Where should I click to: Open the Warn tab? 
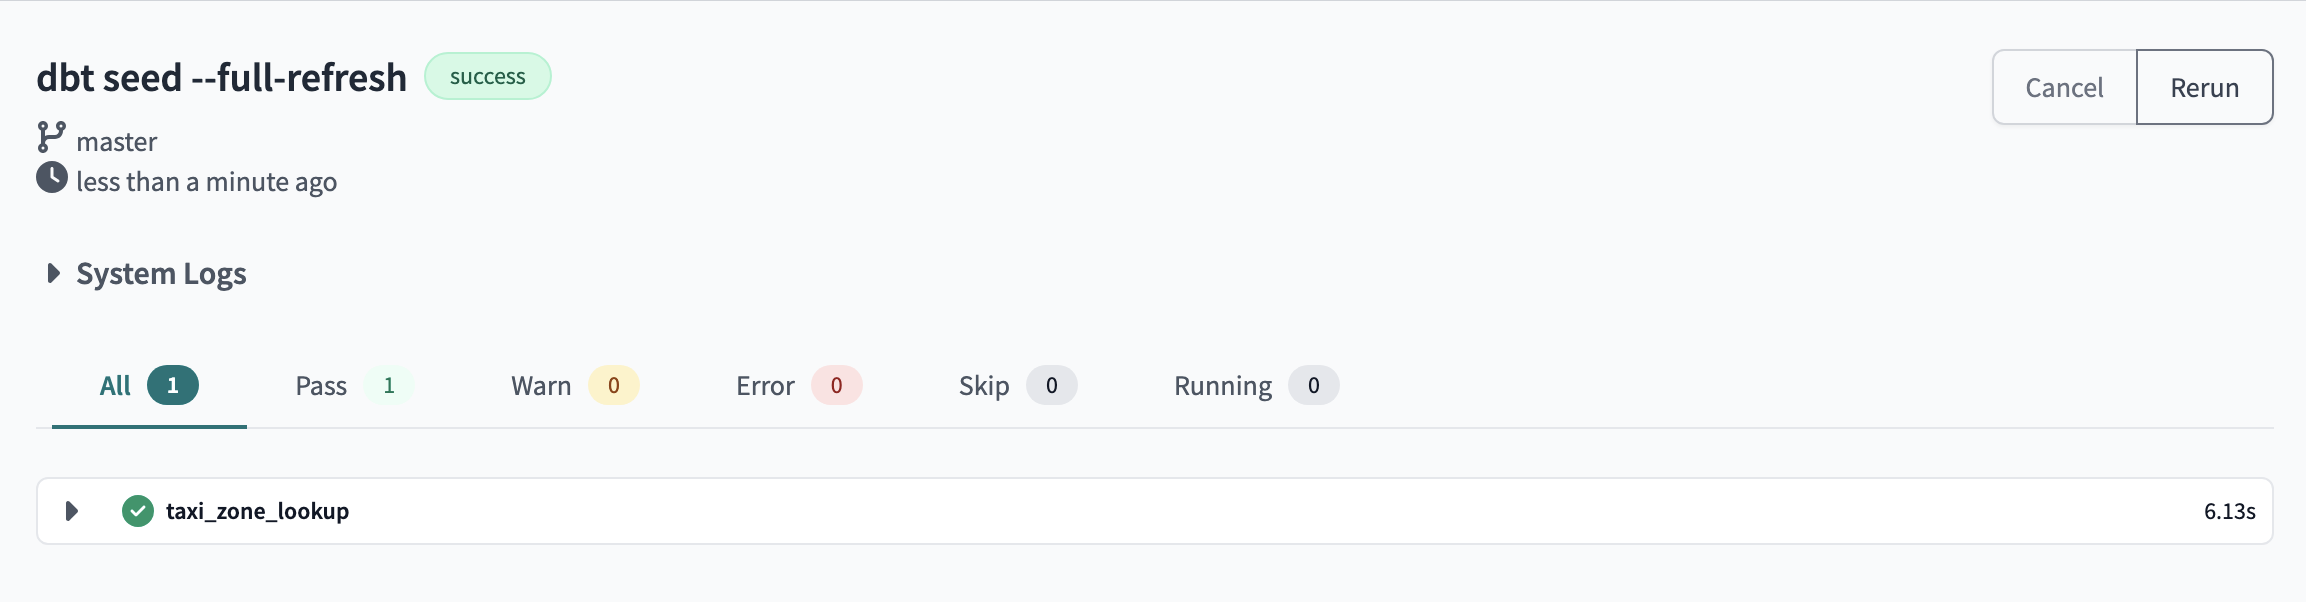pos(574,386)
